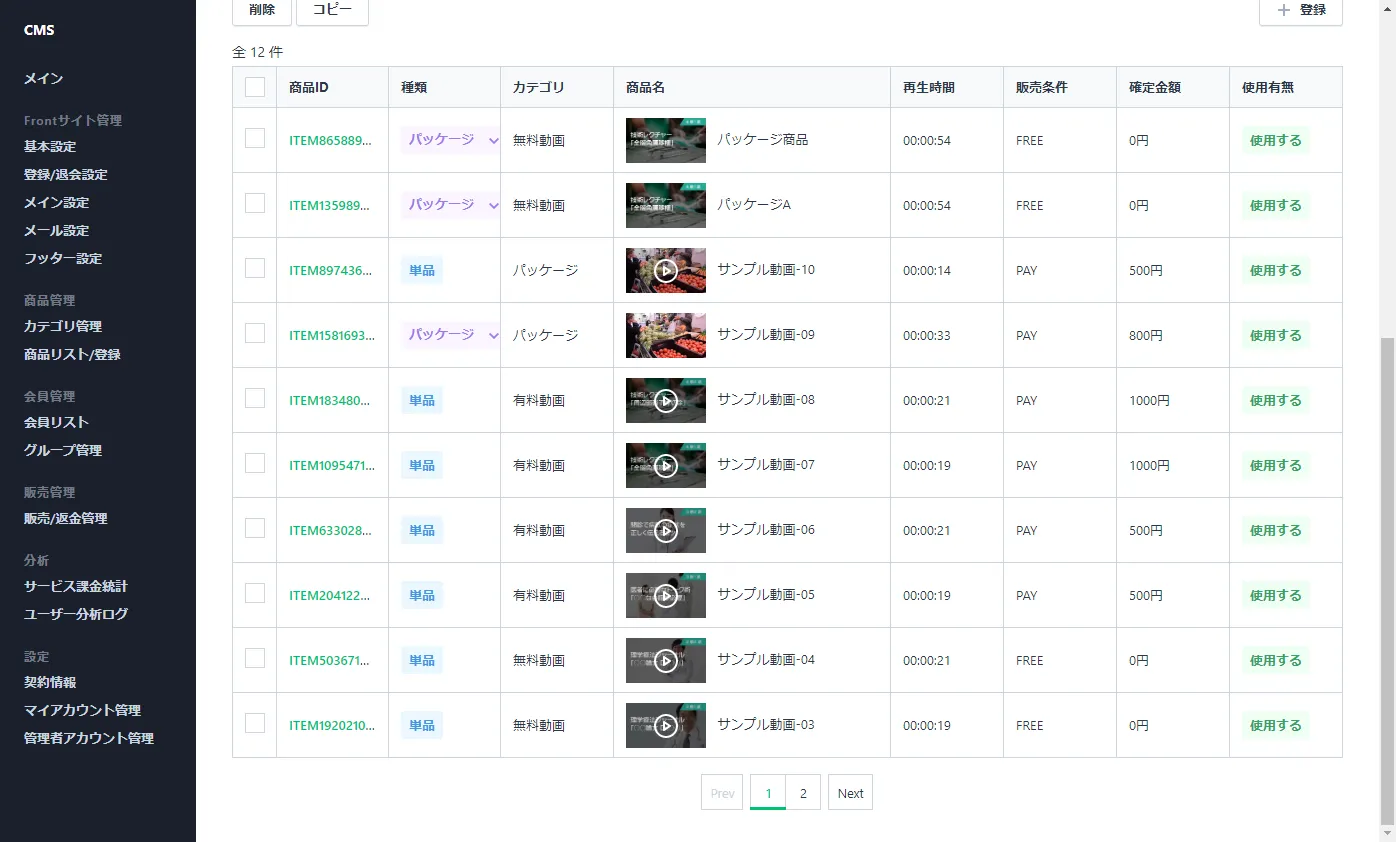Select the checkbox for サンプル動画-03 row

click(x=255, y=723)
